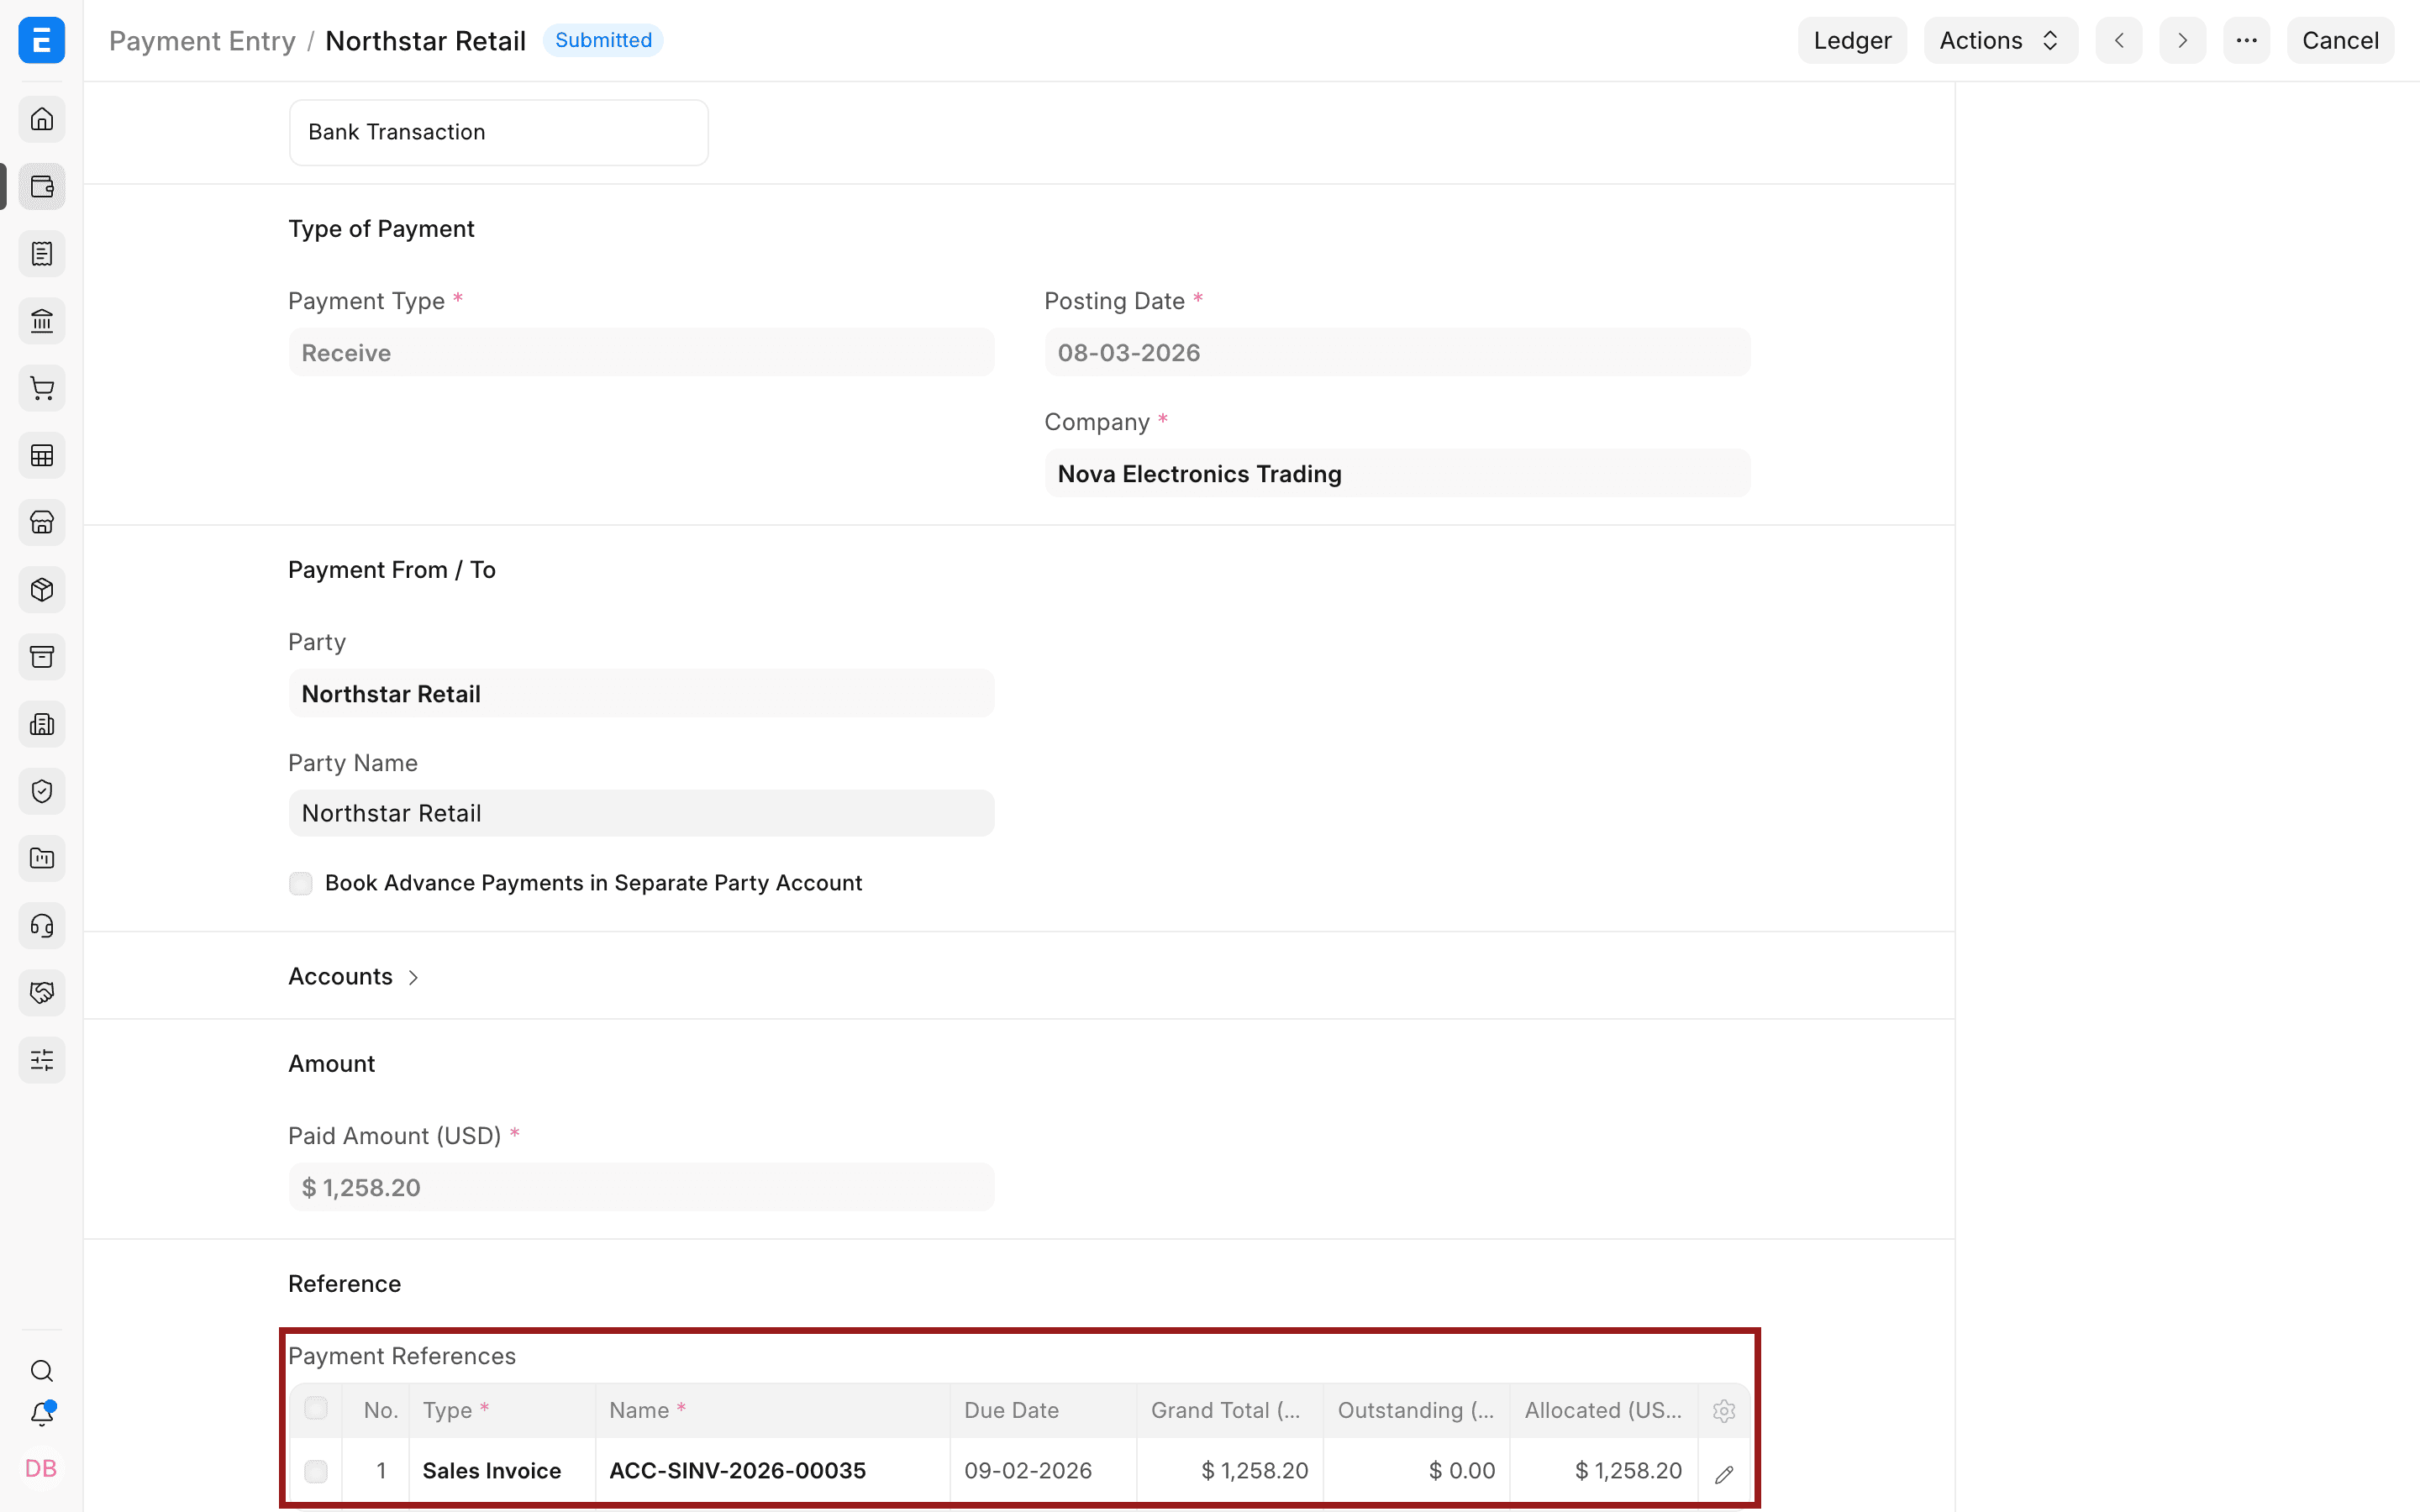Open the package box sidebar icon
The width and height of the screenshot is (2420, 1512).
[42, 590]
